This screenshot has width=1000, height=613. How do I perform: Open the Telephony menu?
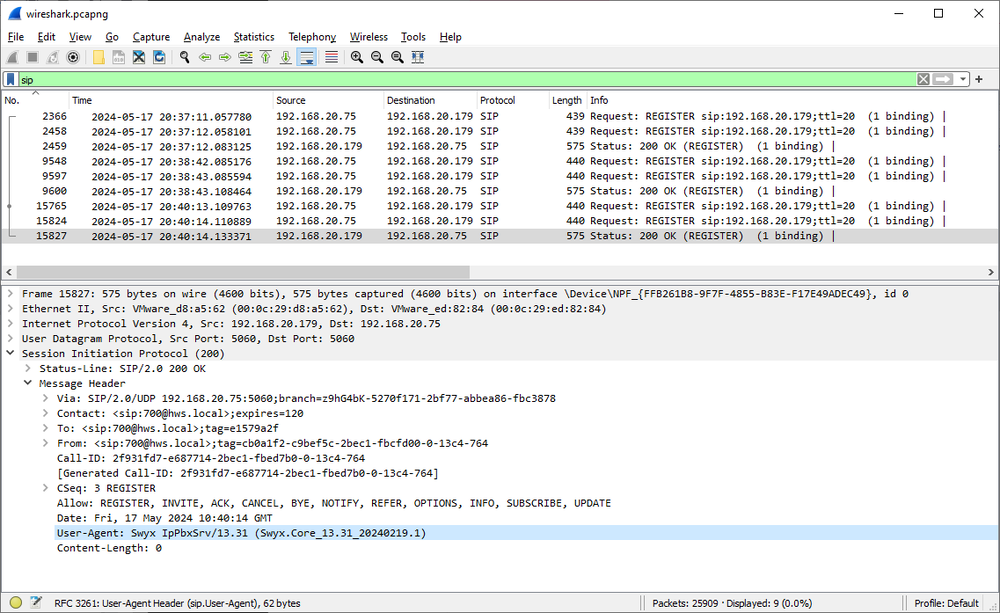(312, 37)
